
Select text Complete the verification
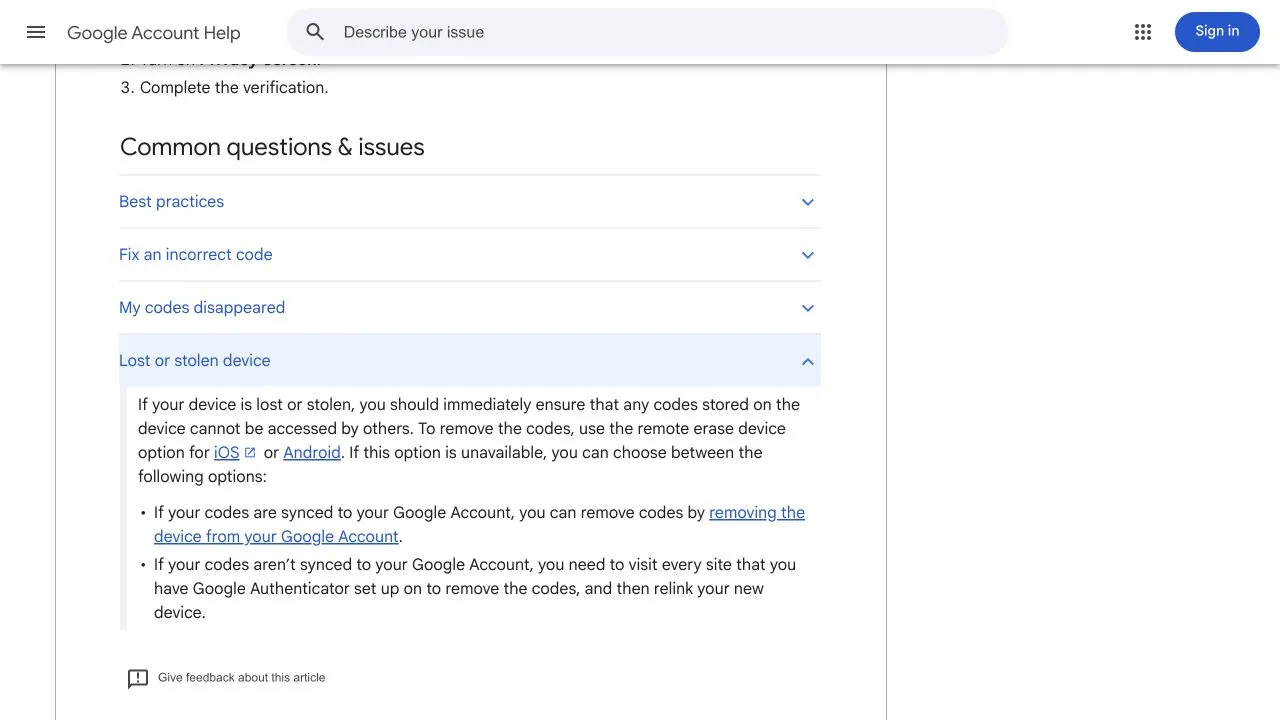click(234, 88)
